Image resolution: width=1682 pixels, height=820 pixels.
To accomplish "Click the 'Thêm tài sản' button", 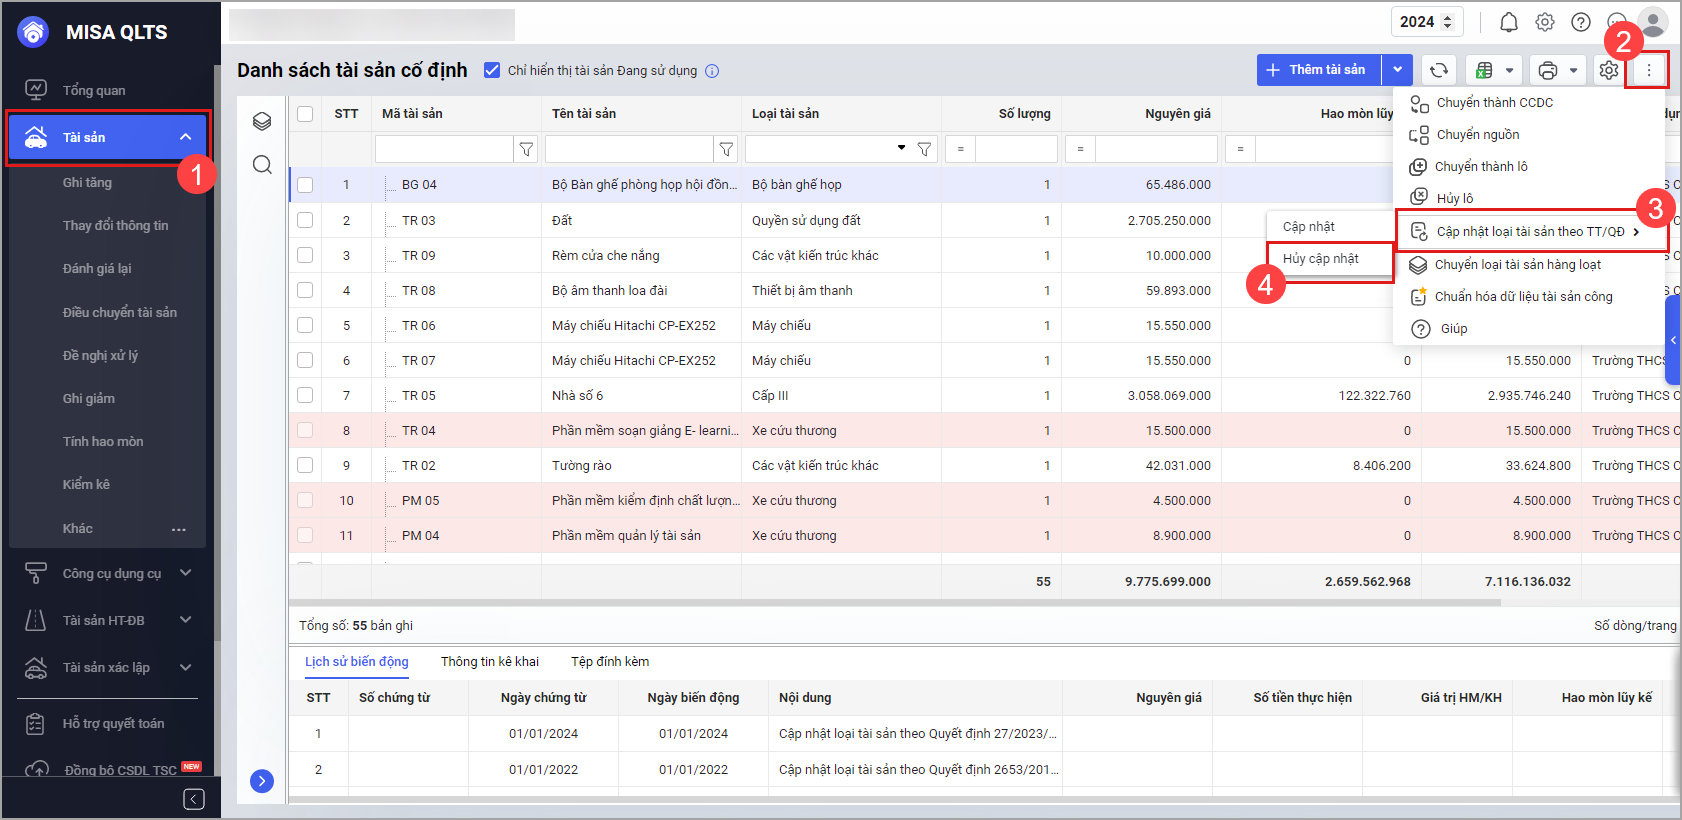I will (x=1318, y=70).
